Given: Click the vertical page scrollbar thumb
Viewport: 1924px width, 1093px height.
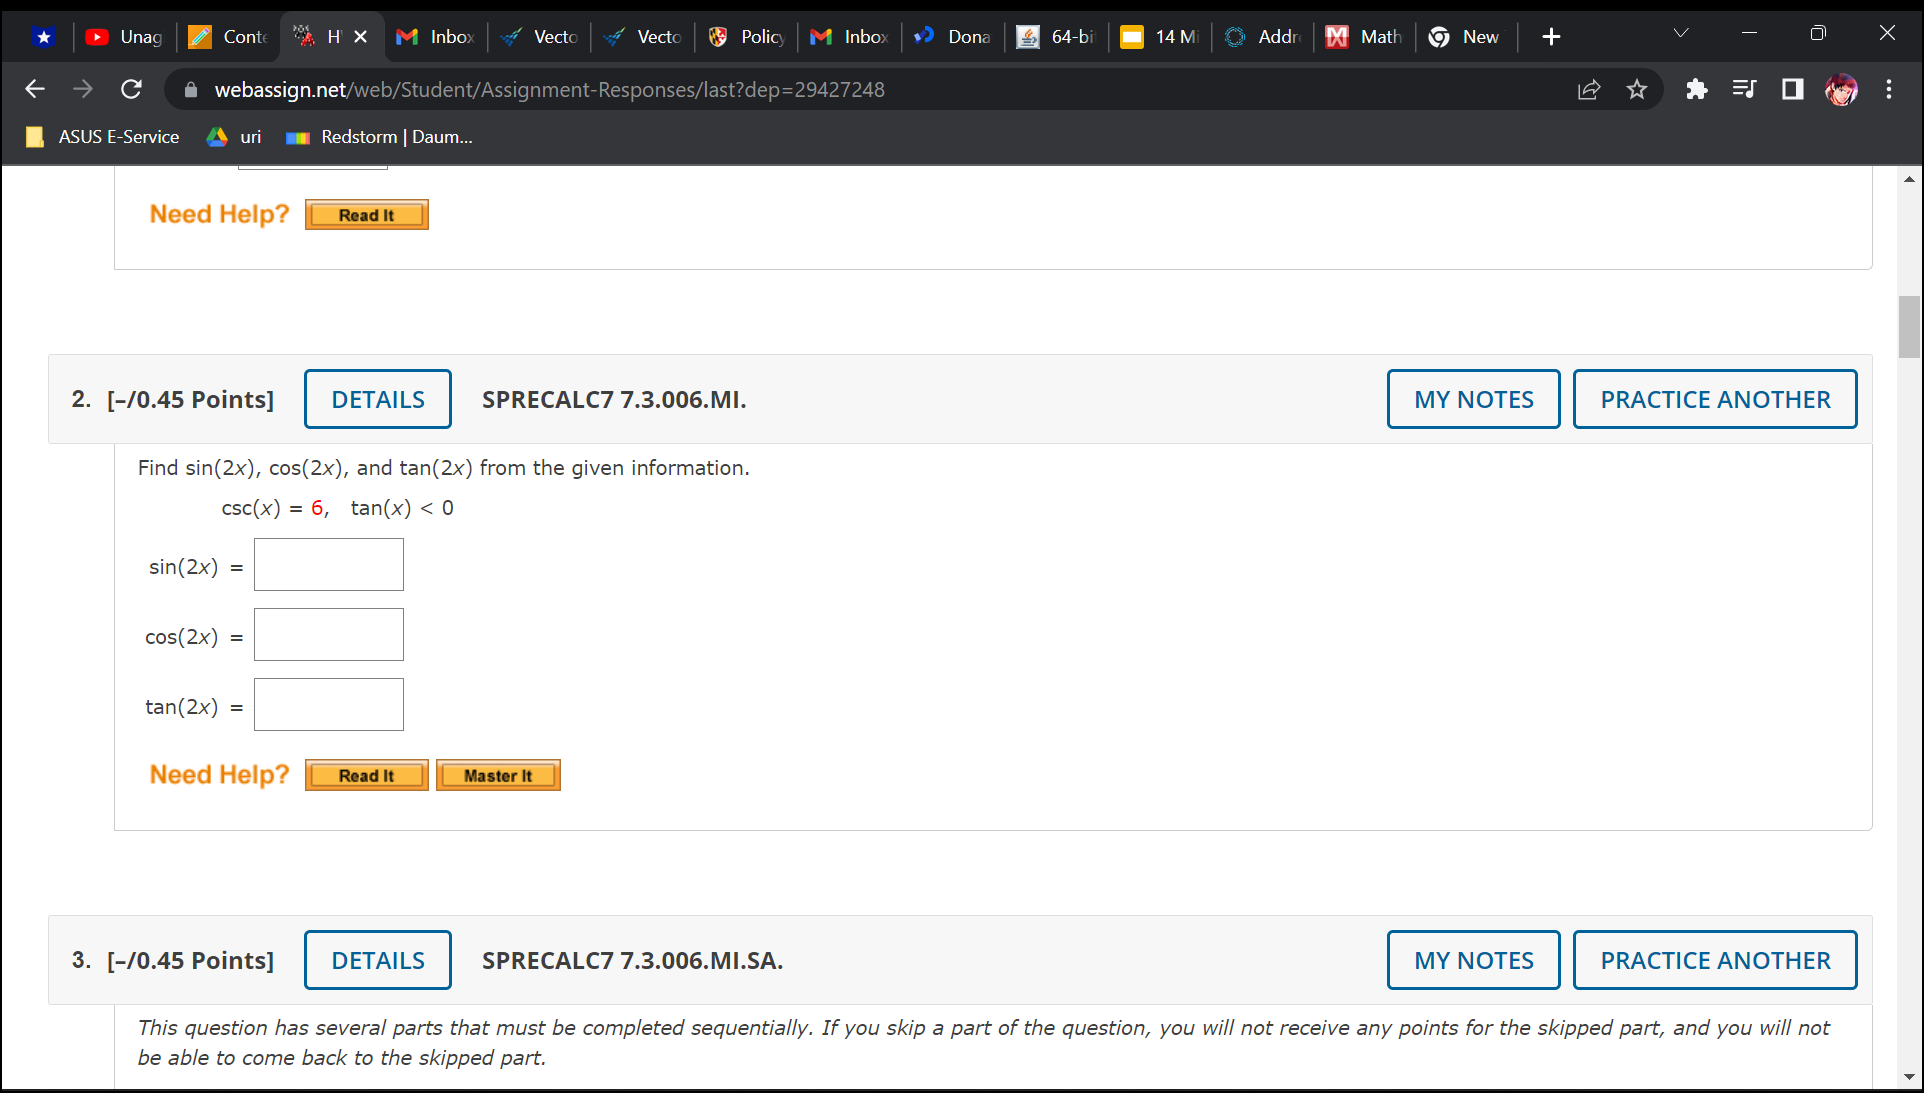Looking at the screenshot, I should tap(1909, 327).
